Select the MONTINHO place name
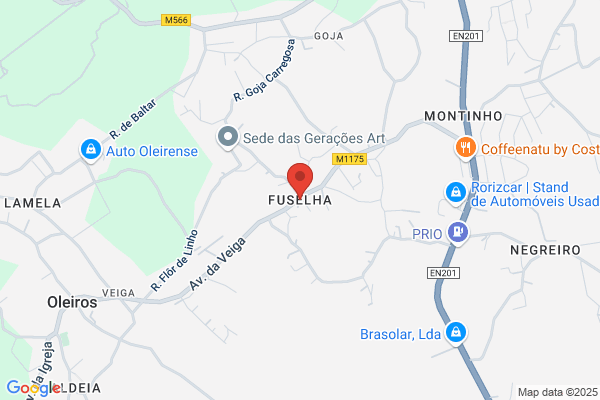This screenshot has height=400, width=600. [x=463, y=116]
